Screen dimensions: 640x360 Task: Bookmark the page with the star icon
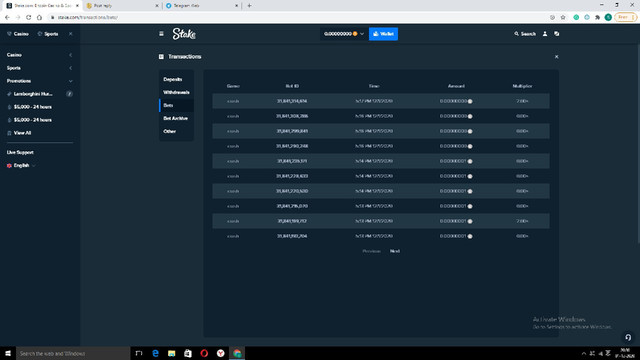tap(563, 17)
